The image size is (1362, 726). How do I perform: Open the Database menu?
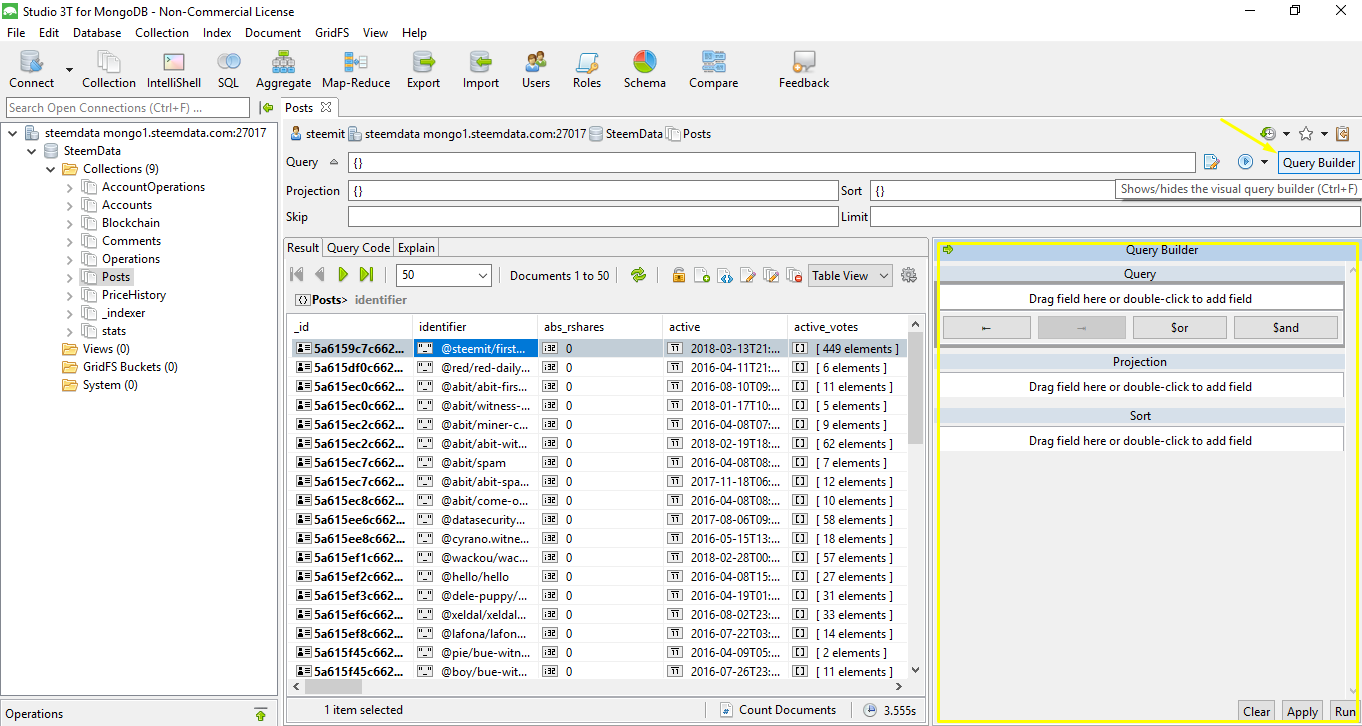pos(97,33)
